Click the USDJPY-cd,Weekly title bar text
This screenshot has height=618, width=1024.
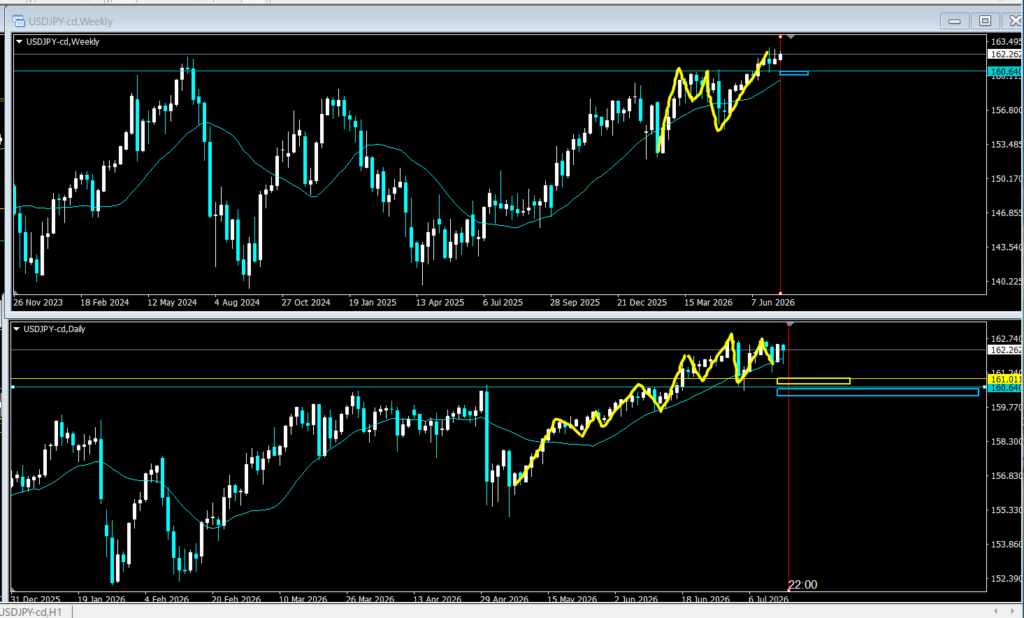point(71,22)
